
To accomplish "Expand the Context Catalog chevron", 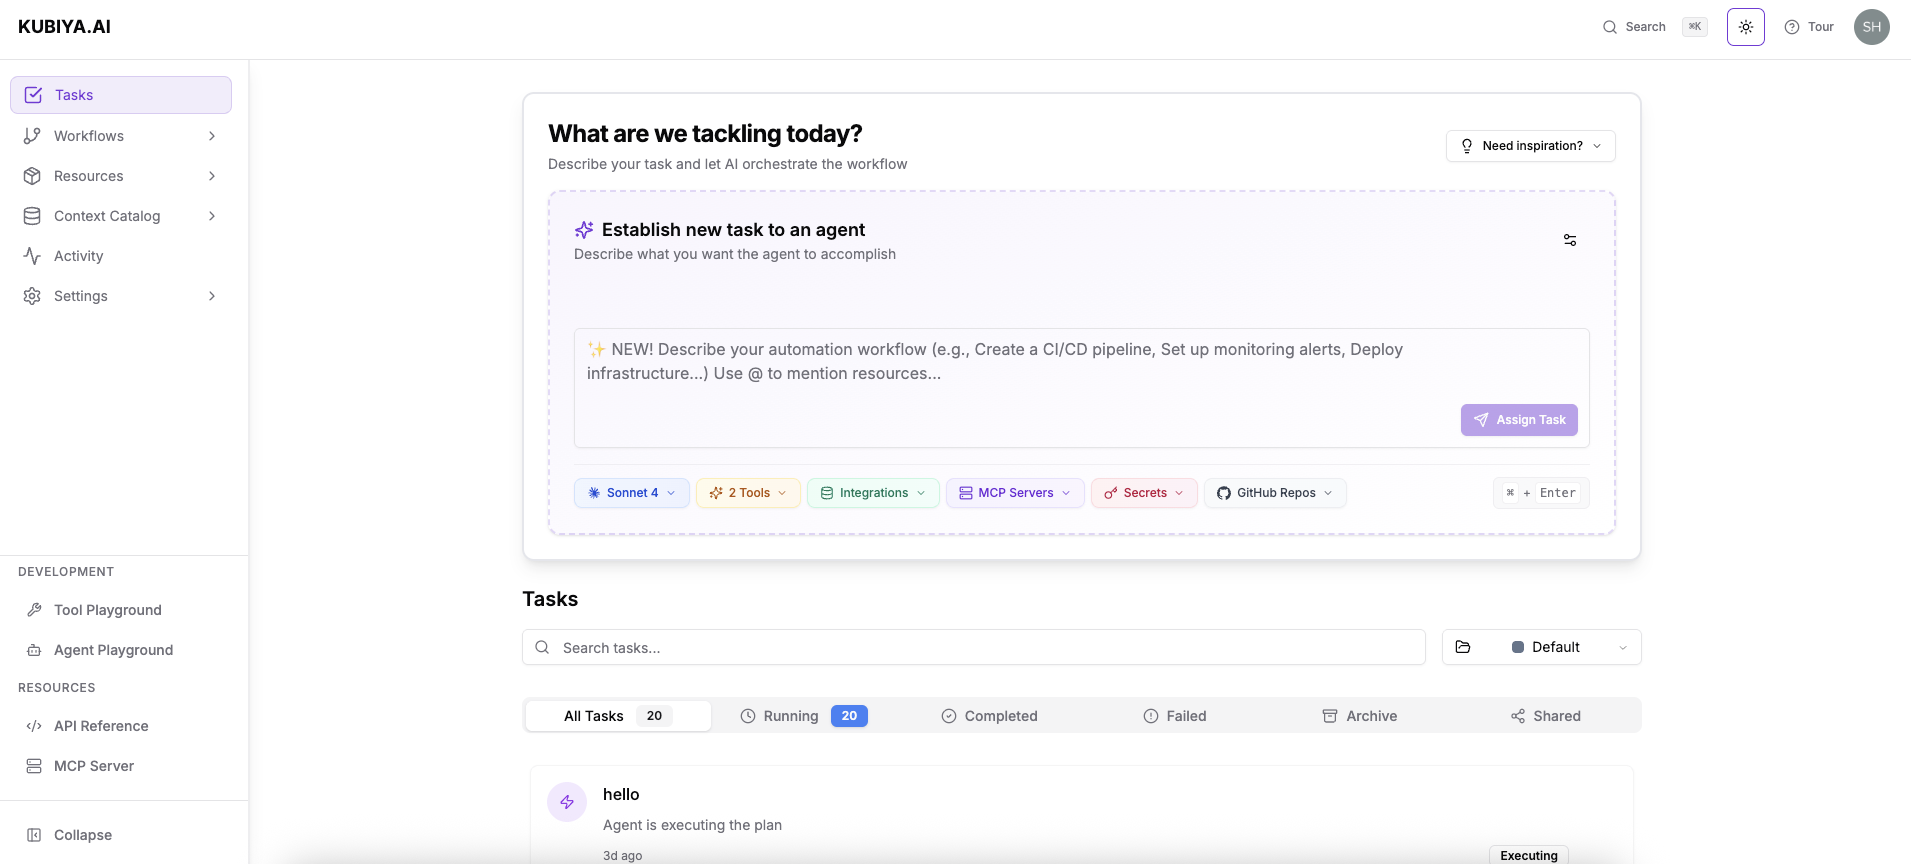I will point(212,216).
